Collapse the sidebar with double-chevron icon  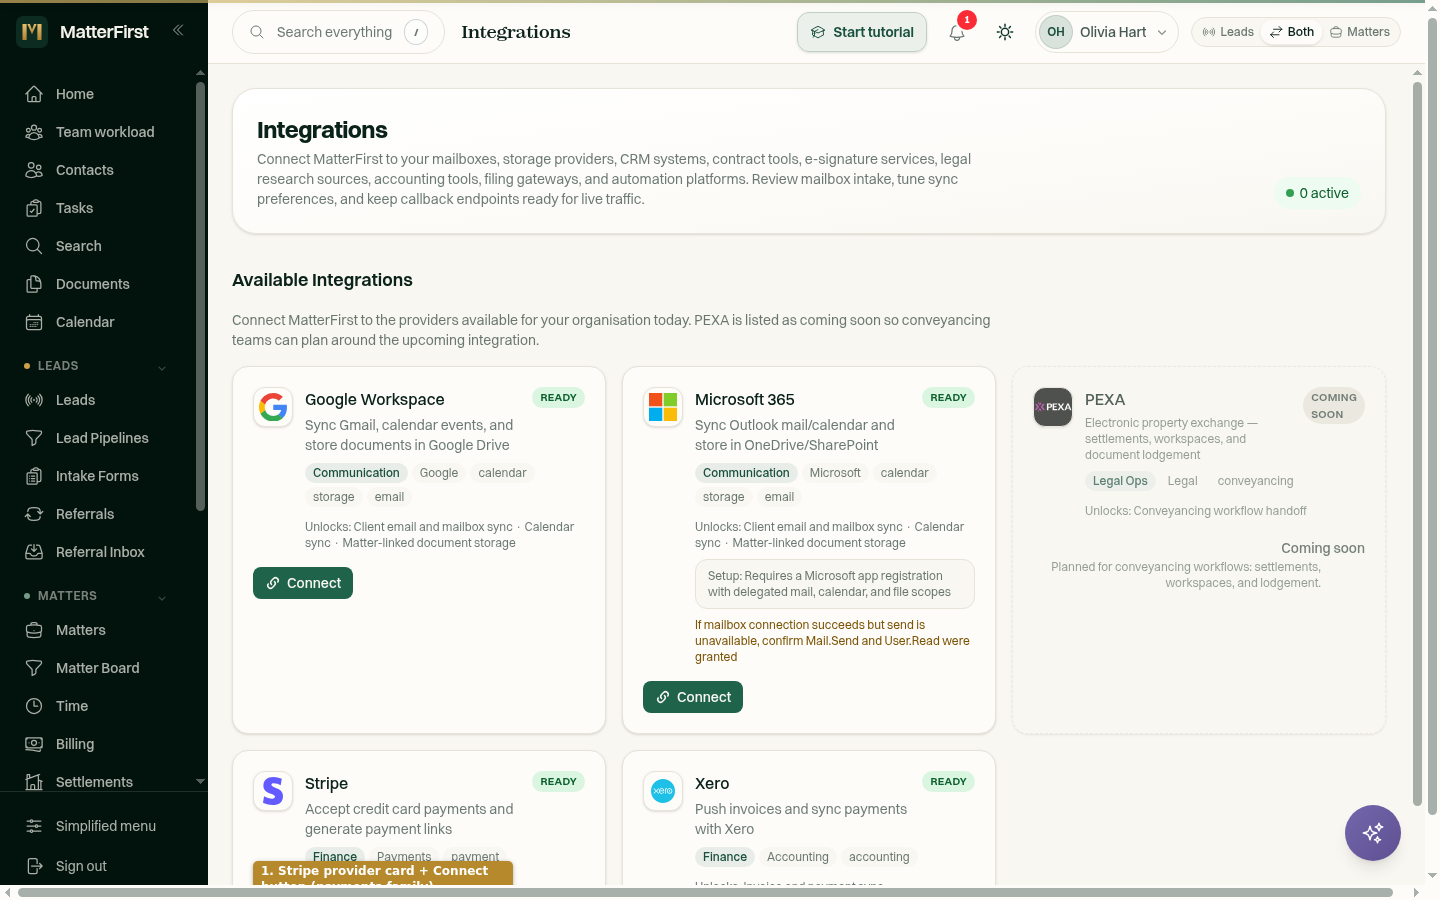click(178, 31)
